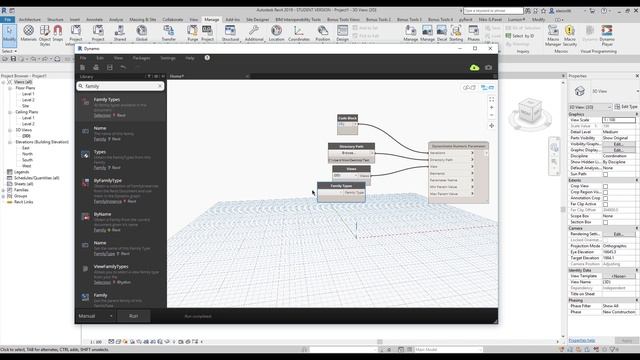Open Snaps settings in Revit ribbon
The width and height of the screenshot is (640, 360).
click(x=58, y=33)
